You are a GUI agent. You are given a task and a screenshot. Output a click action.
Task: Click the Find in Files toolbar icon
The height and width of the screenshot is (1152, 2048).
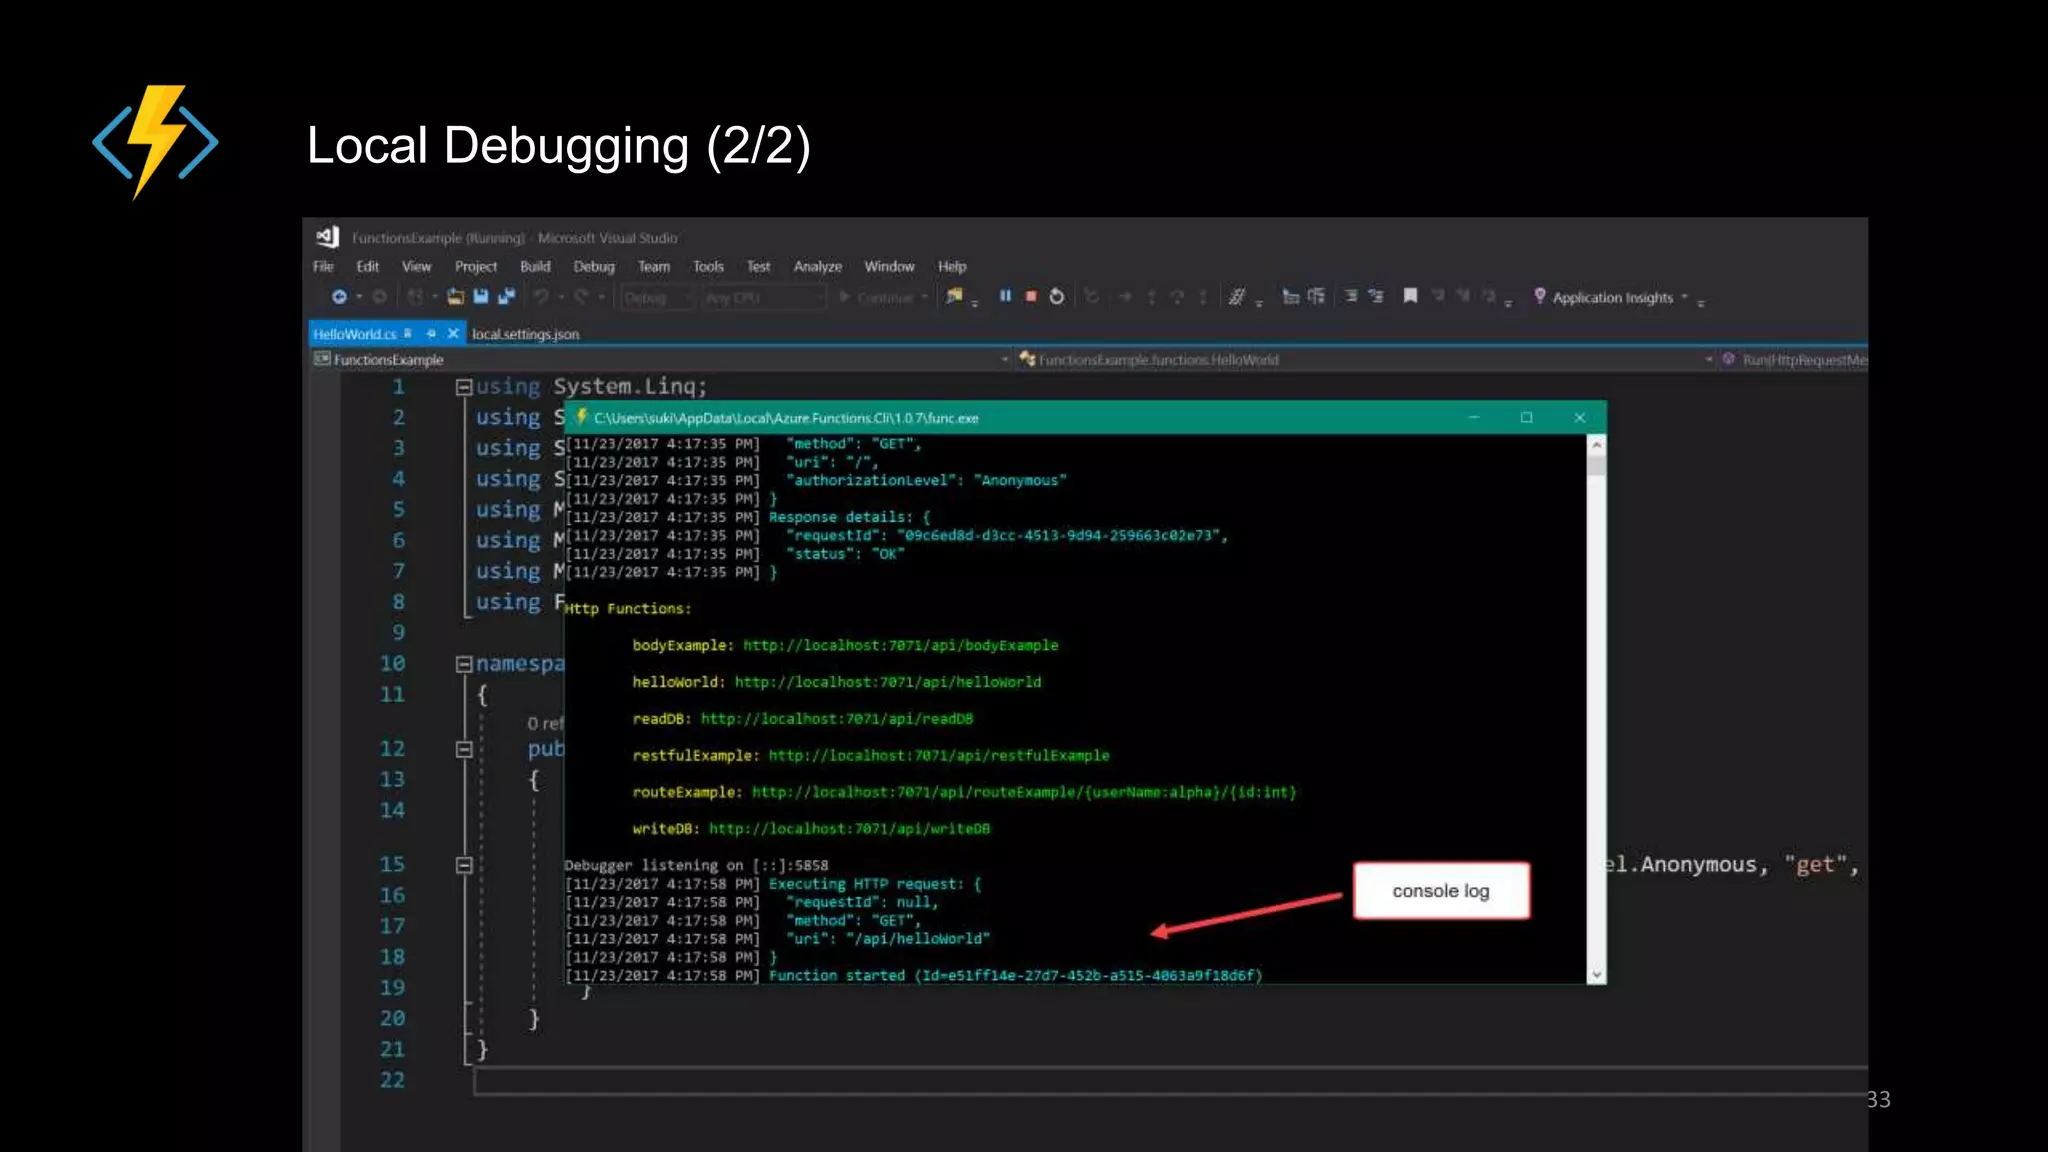coord(955,296)
